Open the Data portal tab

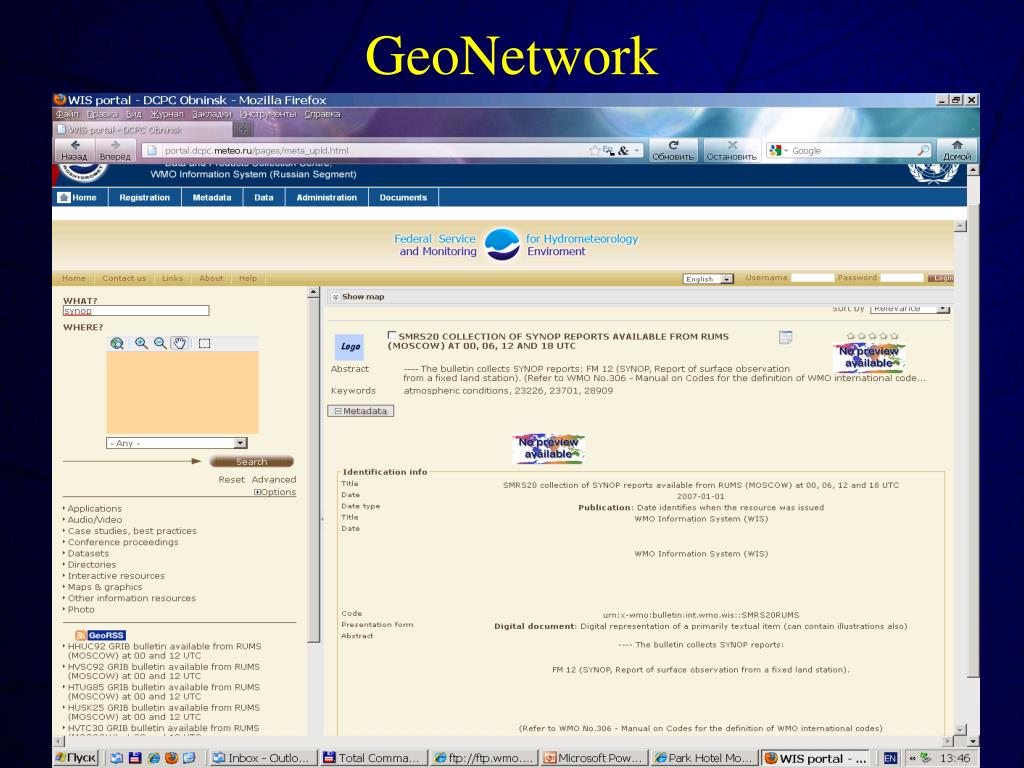tap(264, 197)
